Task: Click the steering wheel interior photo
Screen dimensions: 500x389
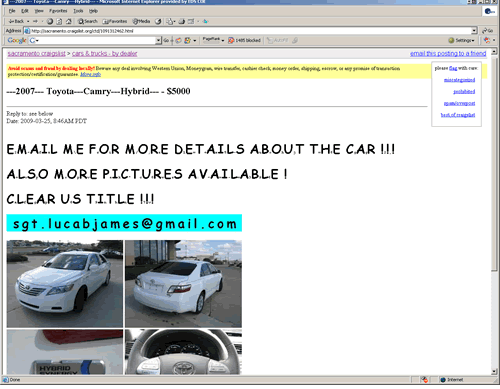Action: pyautogui.click(x=183, y=352)
